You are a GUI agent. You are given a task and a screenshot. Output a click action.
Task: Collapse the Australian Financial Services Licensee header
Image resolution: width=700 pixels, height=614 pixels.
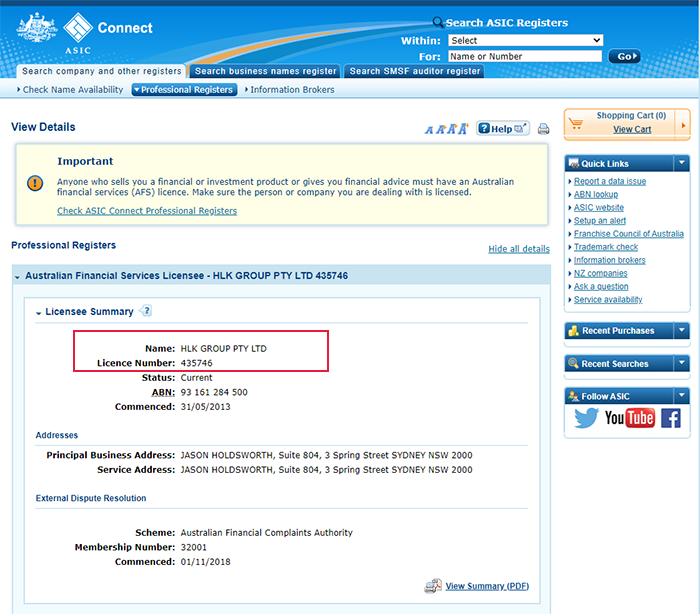[17, 277]
